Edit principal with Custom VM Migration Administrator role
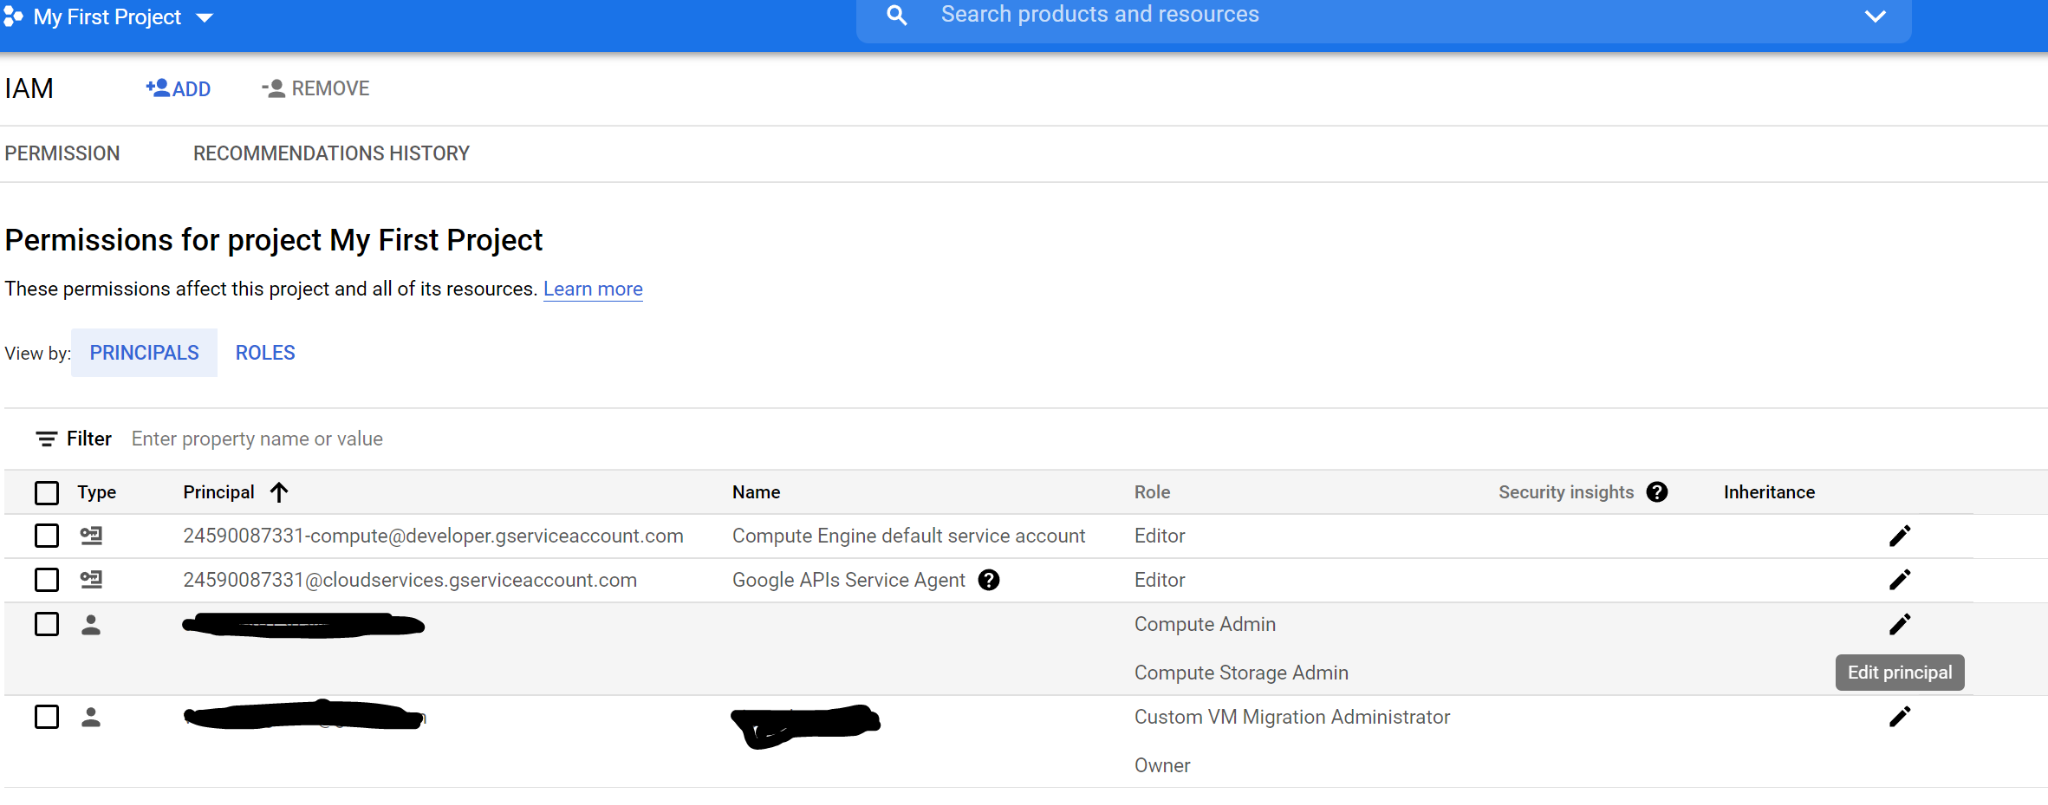Image resolution: width=2048 pixels, height=805 pixels. pyautogui.click(x=1899, y=717)
